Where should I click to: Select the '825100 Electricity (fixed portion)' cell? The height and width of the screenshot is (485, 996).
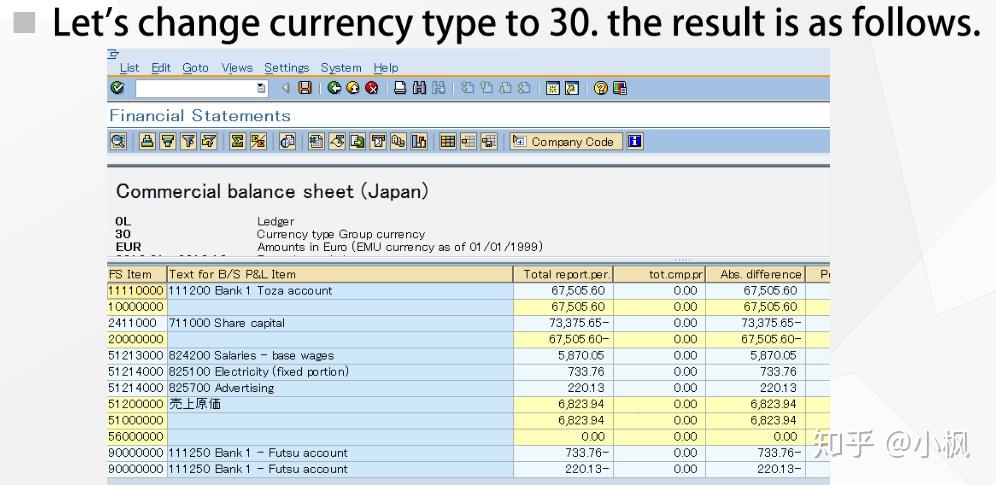coord(340,371)
